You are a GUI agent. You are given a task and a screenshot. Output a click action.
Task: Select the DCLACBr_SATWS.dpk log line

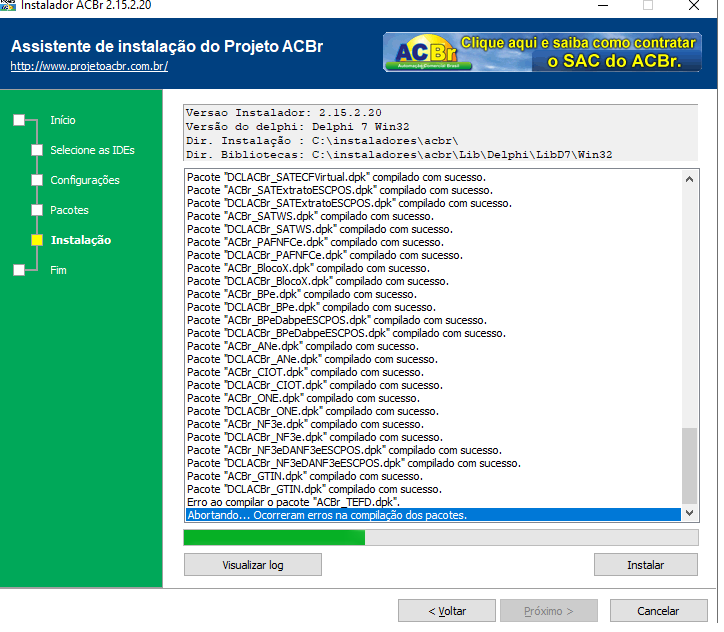pyautogui.click(x=433, y=229)
